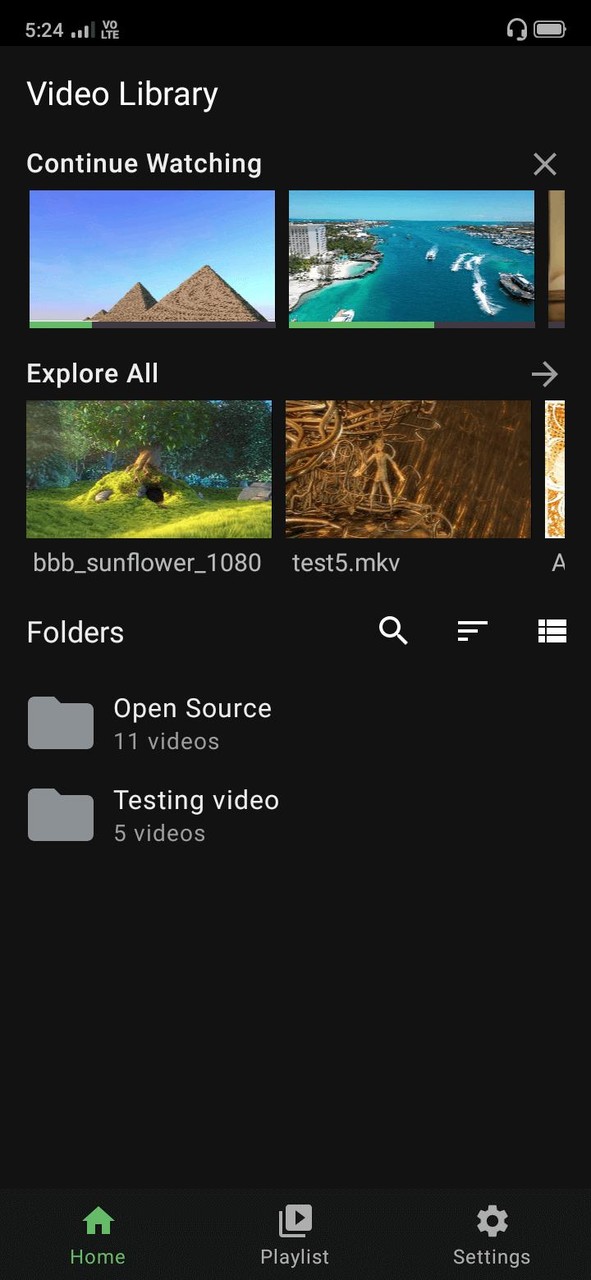Image resolution: width=591 pixels, height=1280 pixels.
Task: Open Settings via the gear icon
Action: [x=492, y=1221]
